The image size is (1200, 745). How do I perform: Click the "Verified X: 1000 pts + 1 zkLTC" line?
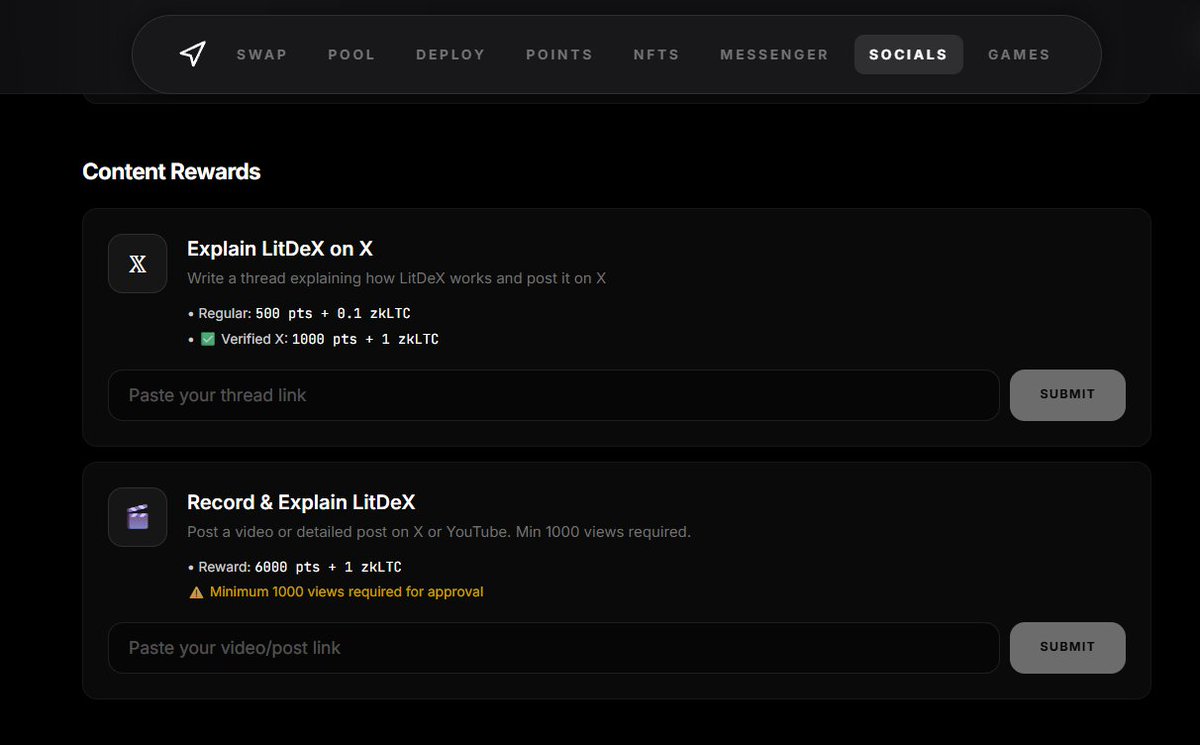tap(313, 339)
